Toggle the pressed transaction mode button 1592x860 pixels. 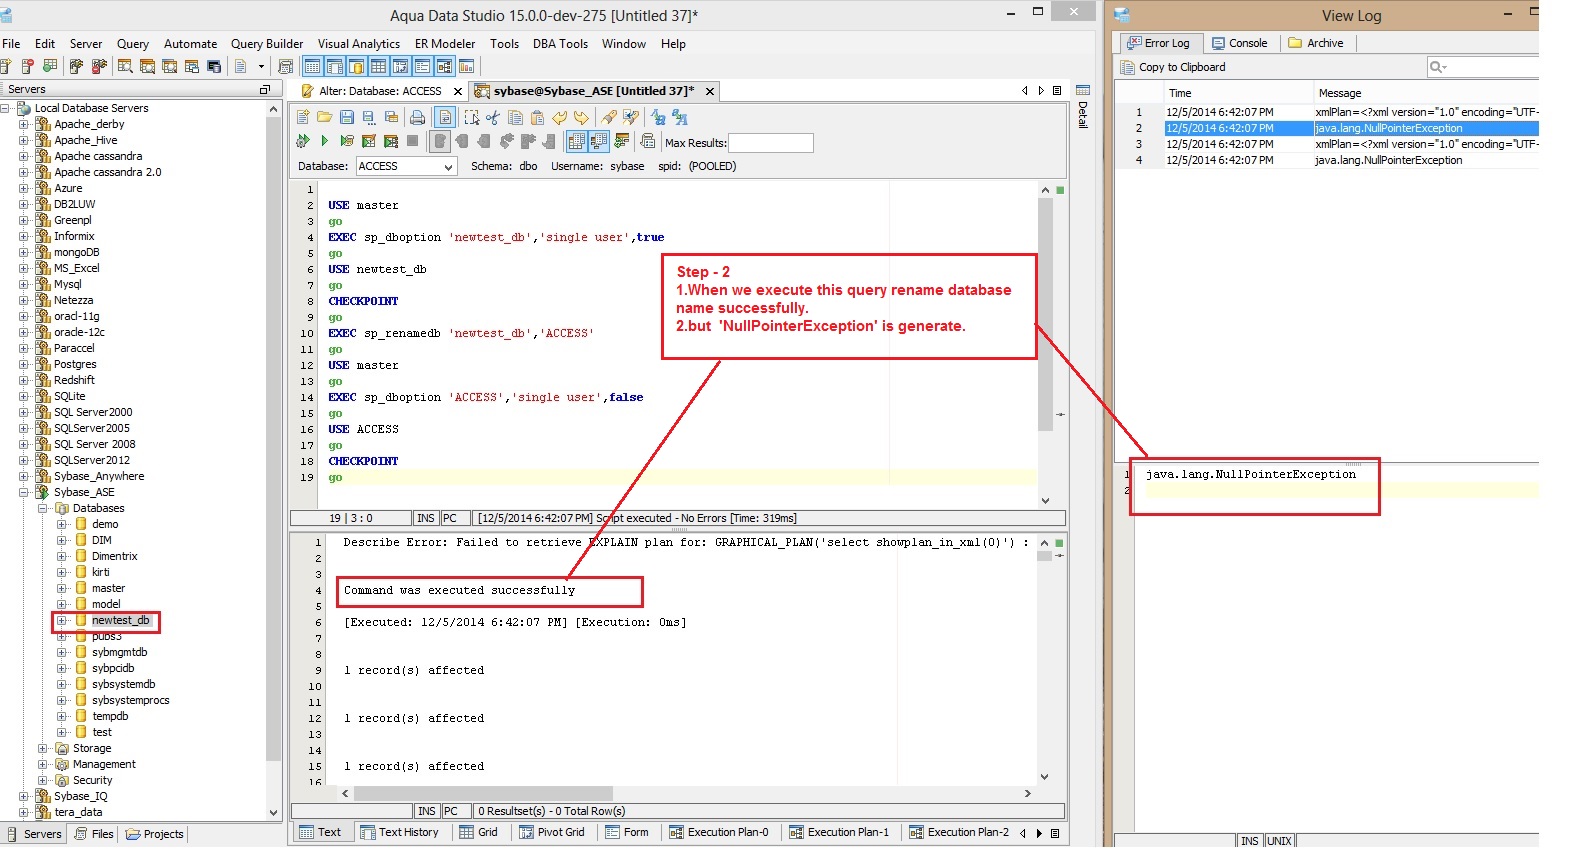point(439,141)
